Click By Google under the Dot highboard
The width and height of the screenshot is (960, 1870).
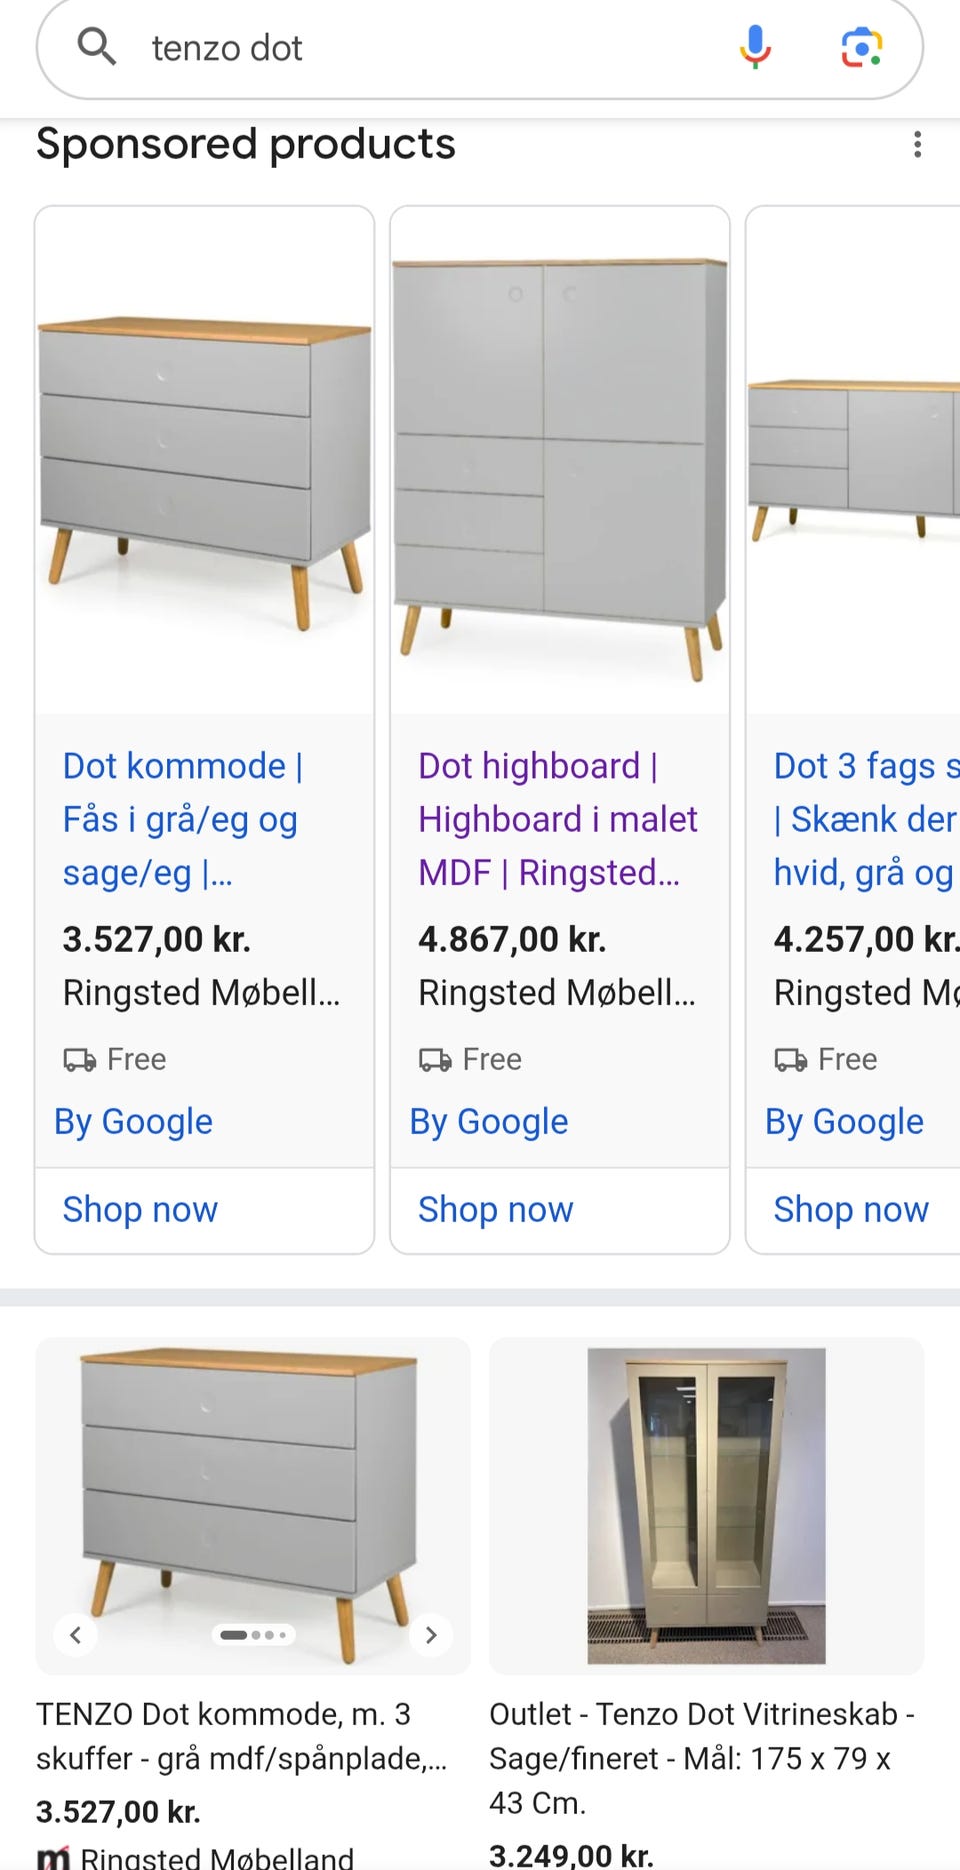(x=489, y=1121)
